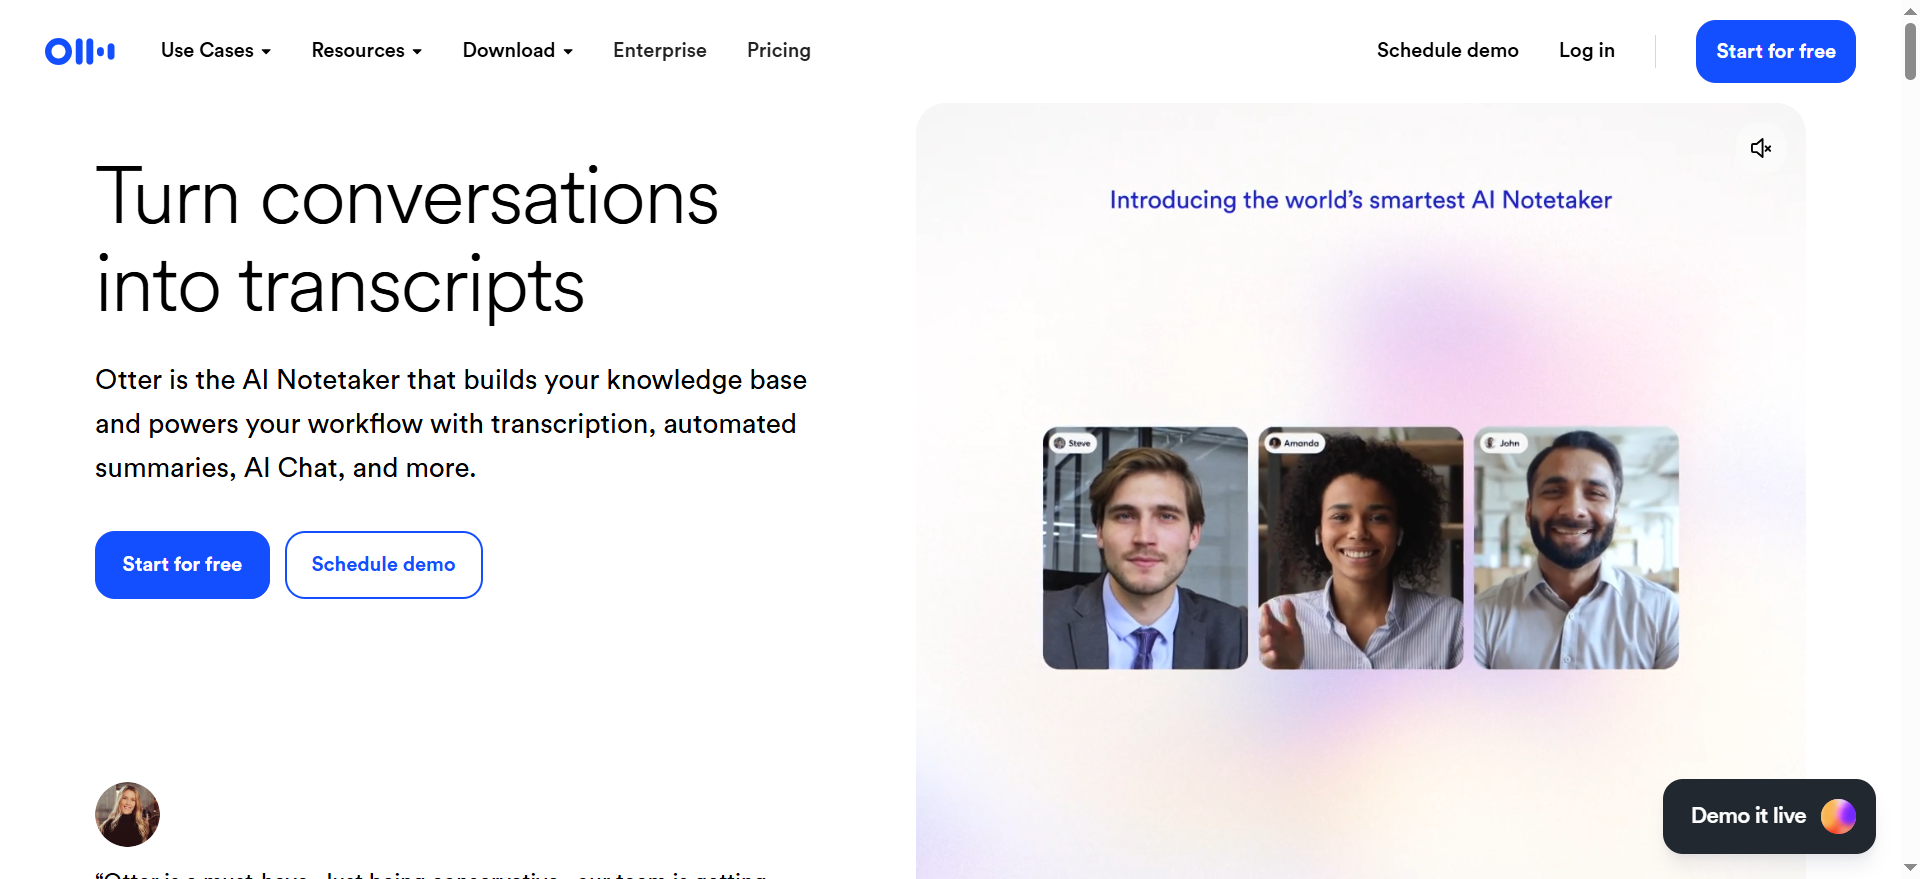Expand the Resources dropdown menu
Viewport: 1920px width, 879px height.
[x=367, y=50]
